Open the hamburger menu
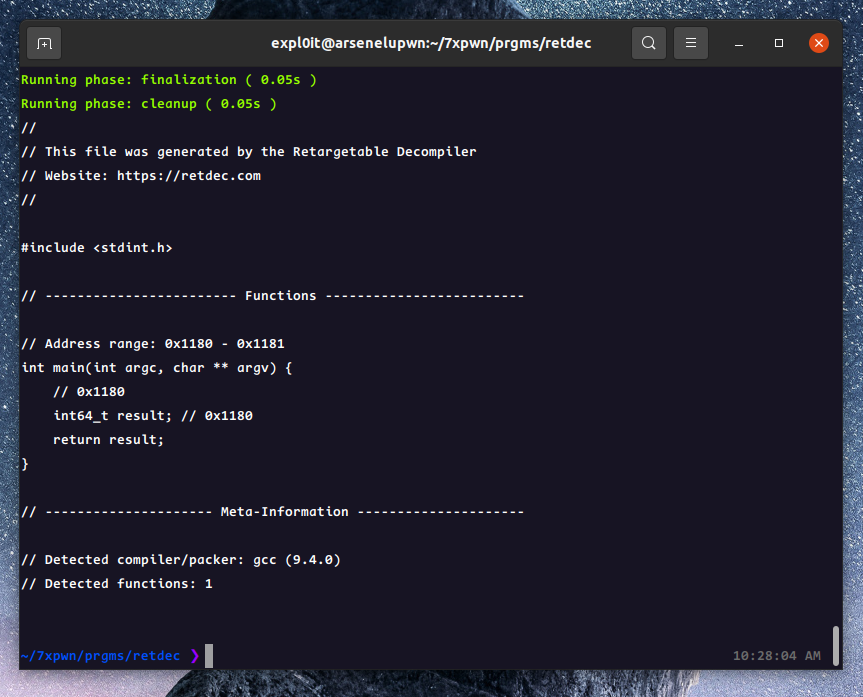Image resolution: width=863 pixels, height=697 pixels. (x=691, y=43)
